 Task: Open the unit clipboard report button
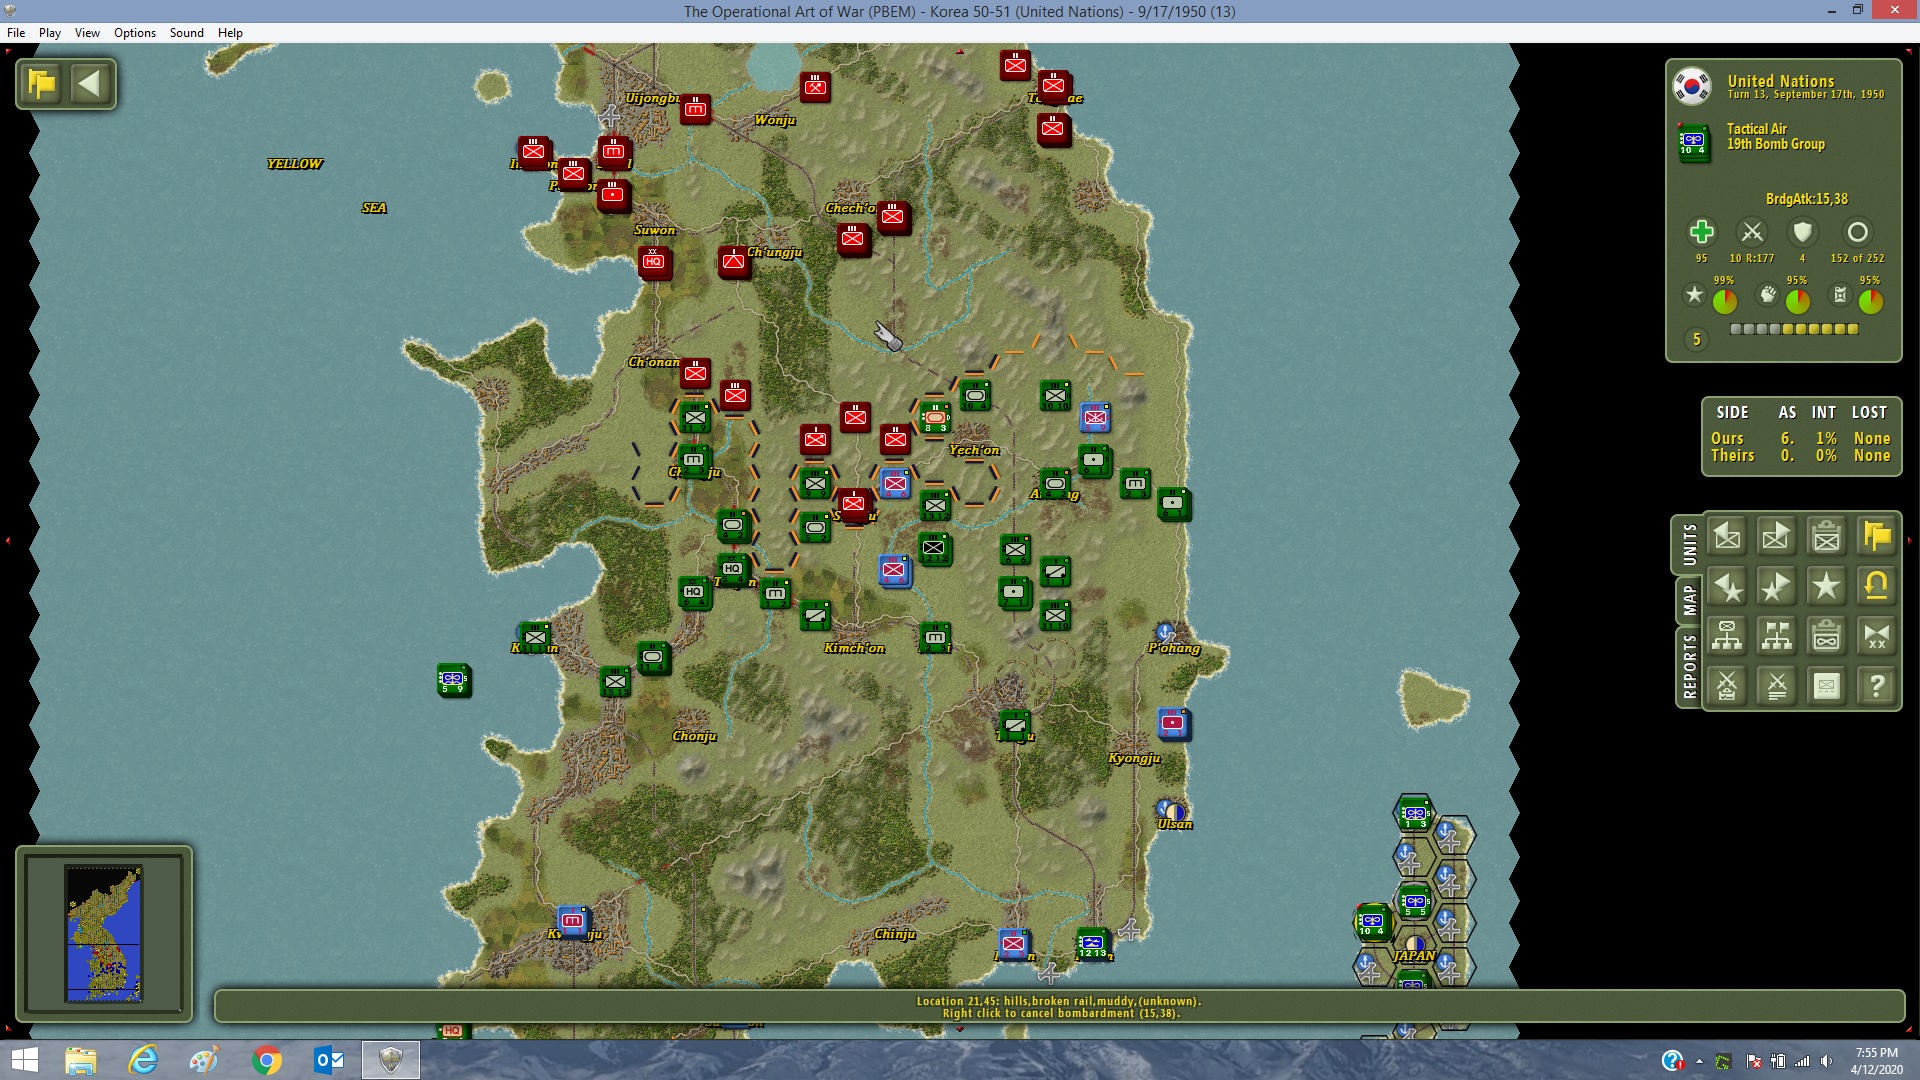(1827, 537)
